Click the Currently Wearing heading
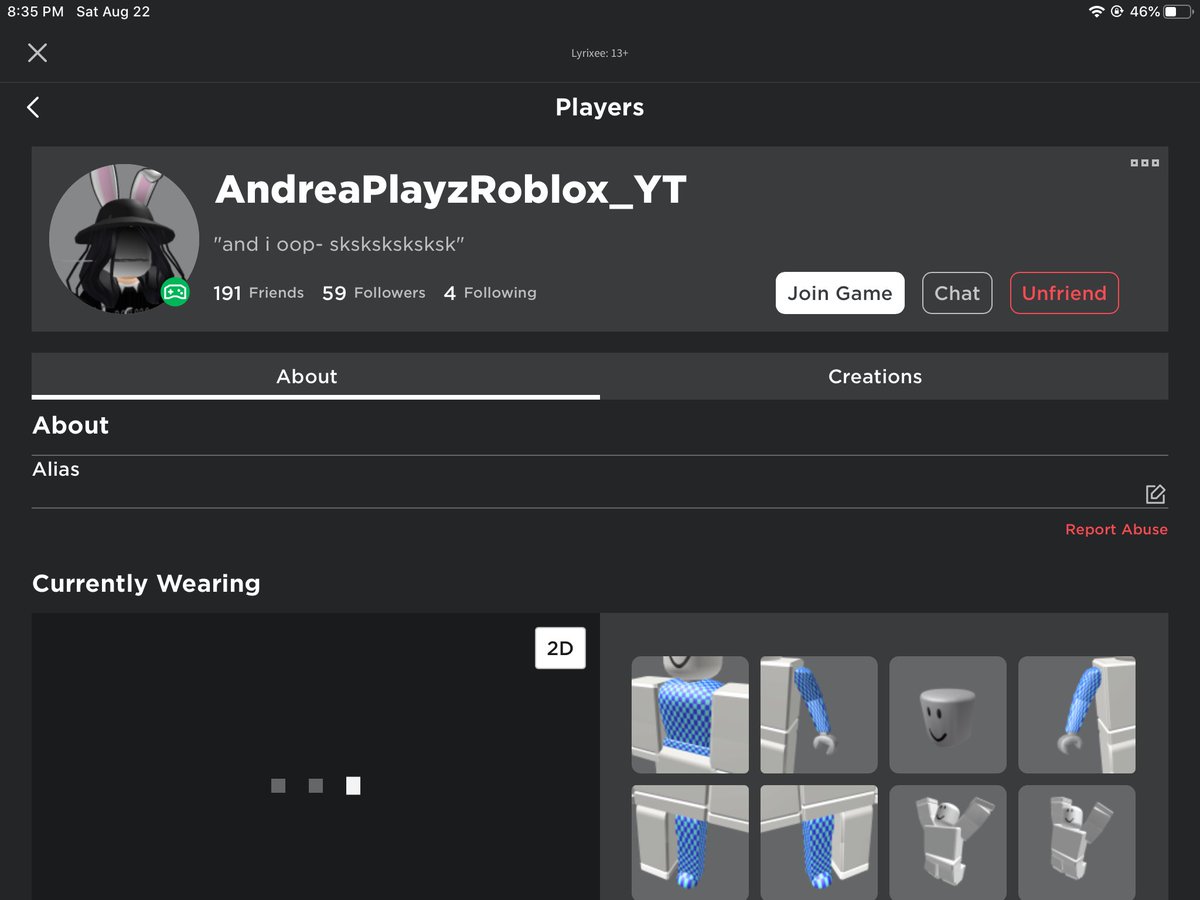The height and width of the screenshot is (900, 1200). click(x=146, y=583)
